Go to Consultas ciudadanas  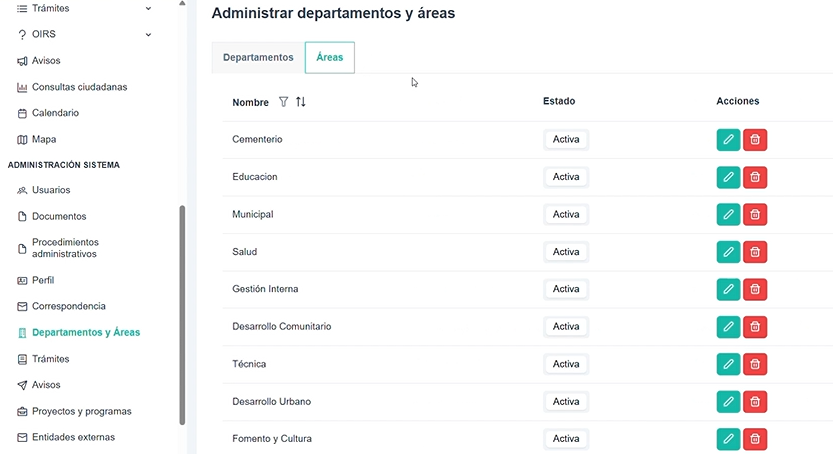pyautogui.click(x=79, y=87)
